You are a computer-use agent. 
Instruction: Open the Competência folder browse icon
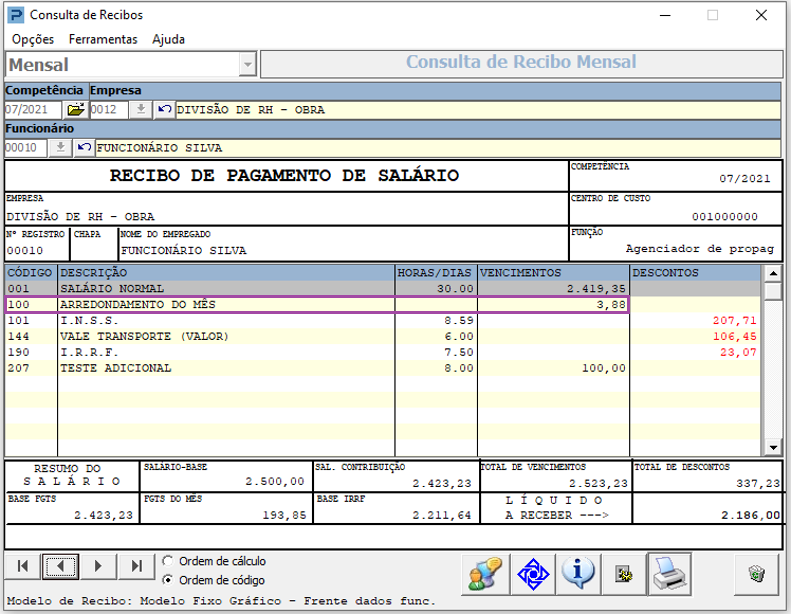[75, 109]
